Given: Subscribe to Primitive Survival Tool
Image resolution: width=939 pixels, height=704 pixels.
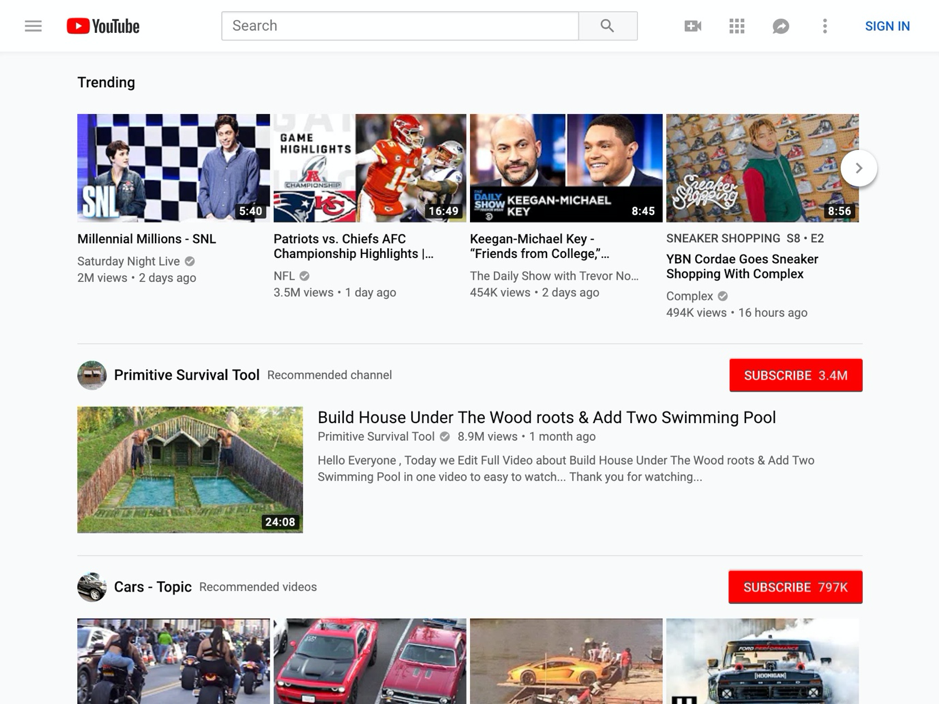Looking at the screenshot, I should 795,375.
